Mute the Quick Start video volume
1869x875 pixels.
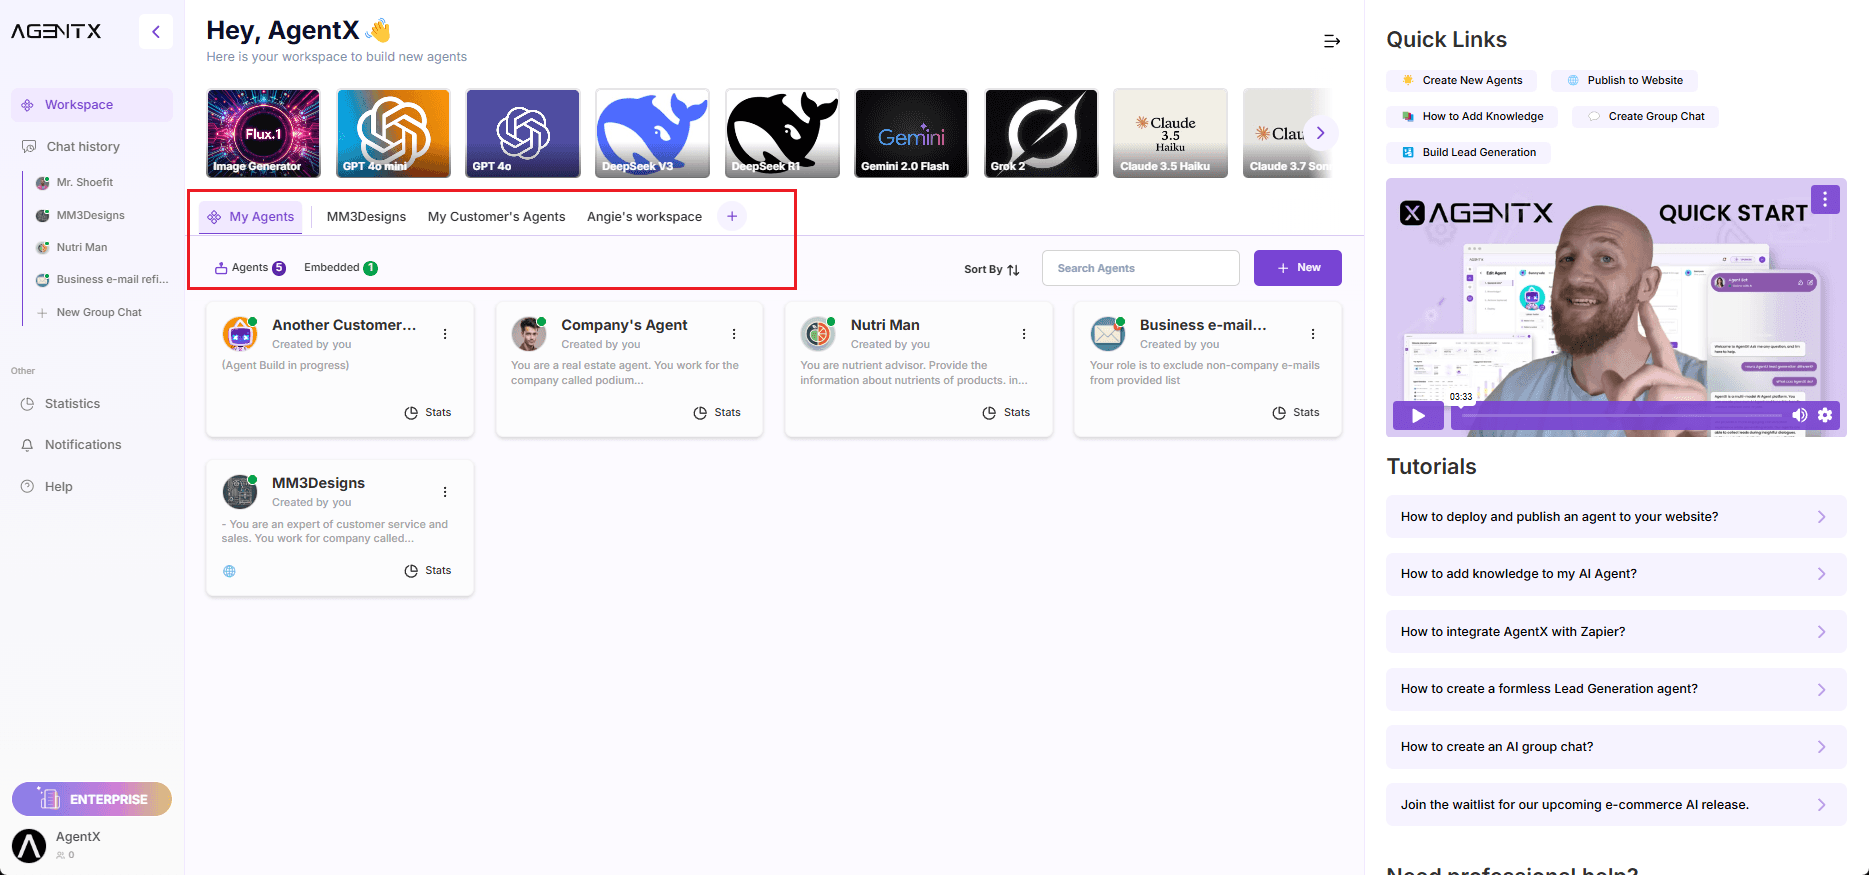[x=1799, y=415]
